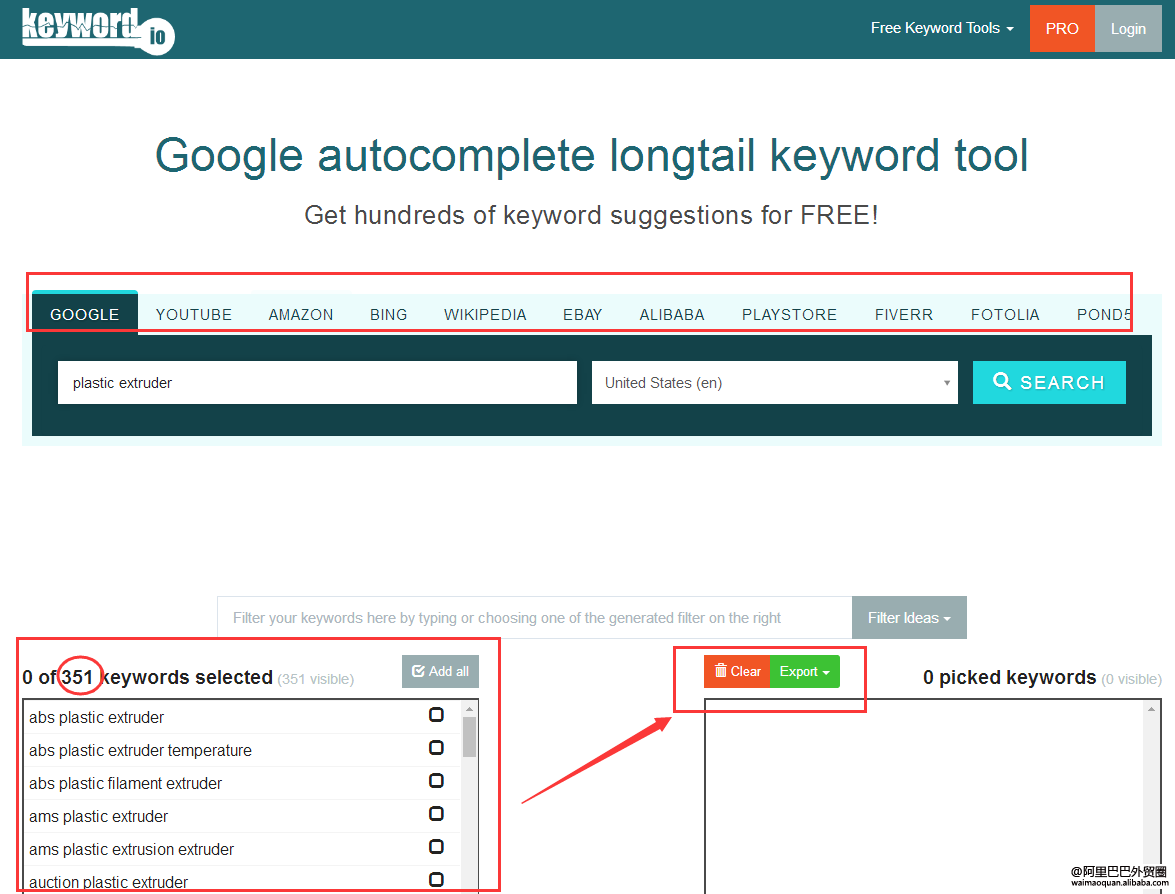Click picked keywords scrollbar up arrow
This screenshot has height=894, width=1175.
[x=1152, y=709]
